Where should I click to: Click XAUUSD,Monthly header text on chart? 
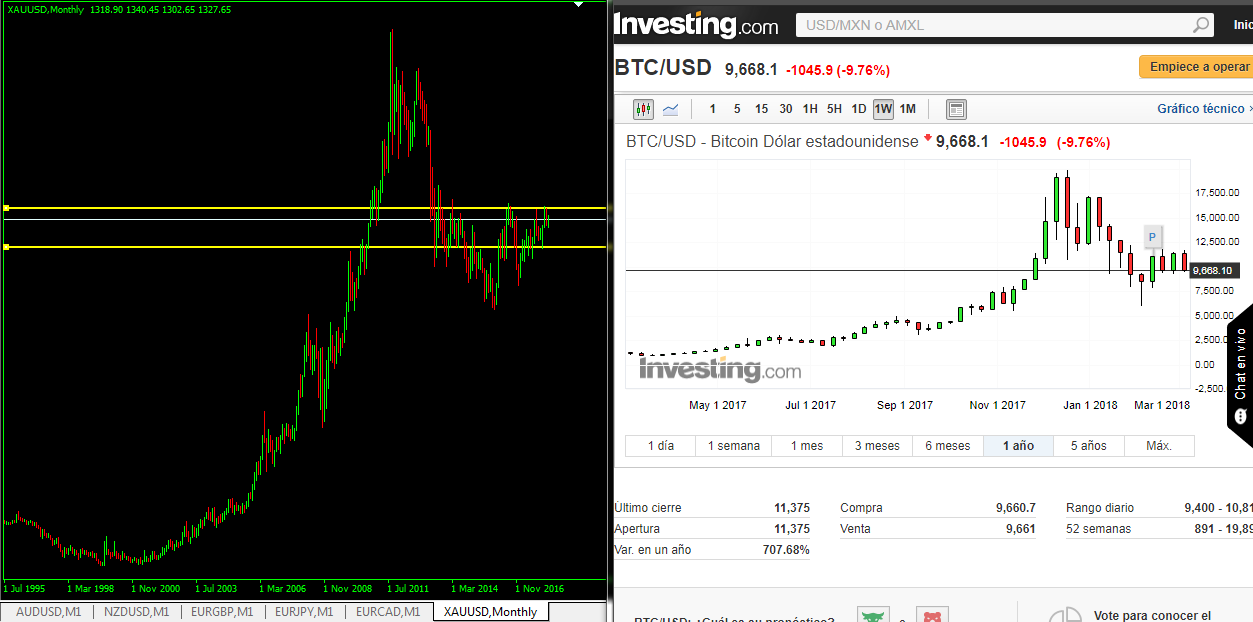coord(45,9)
